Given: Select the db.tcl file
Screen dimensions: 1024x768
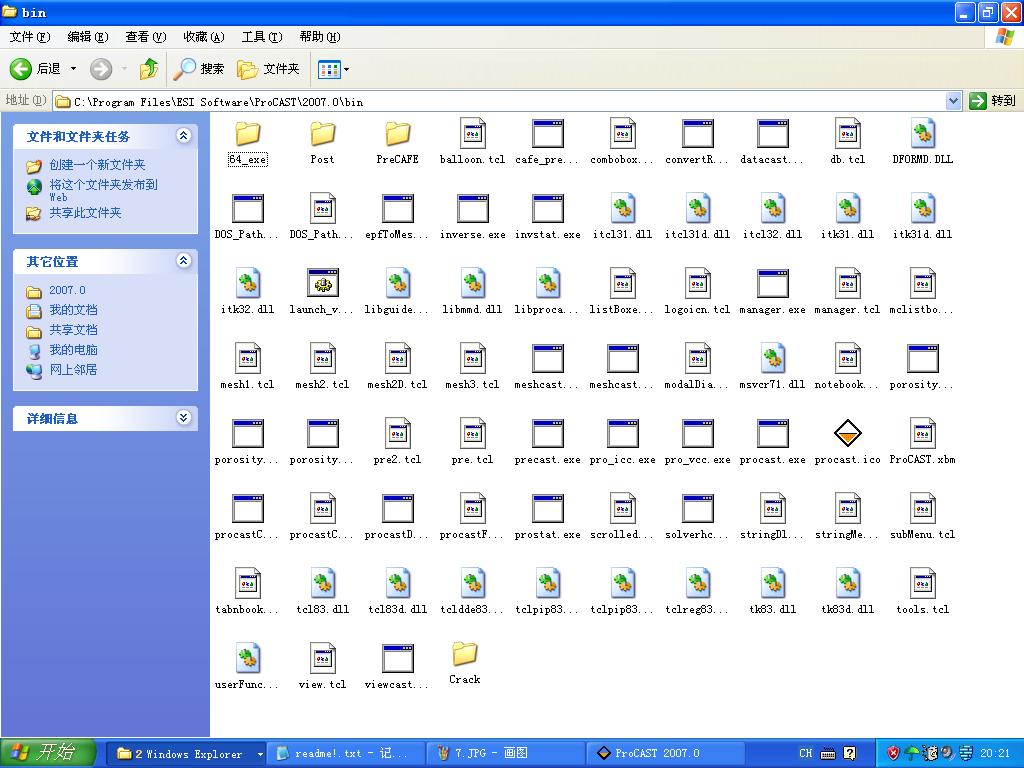Looking at the screenshot, I should pyautogui.click(x=847, y=143).
